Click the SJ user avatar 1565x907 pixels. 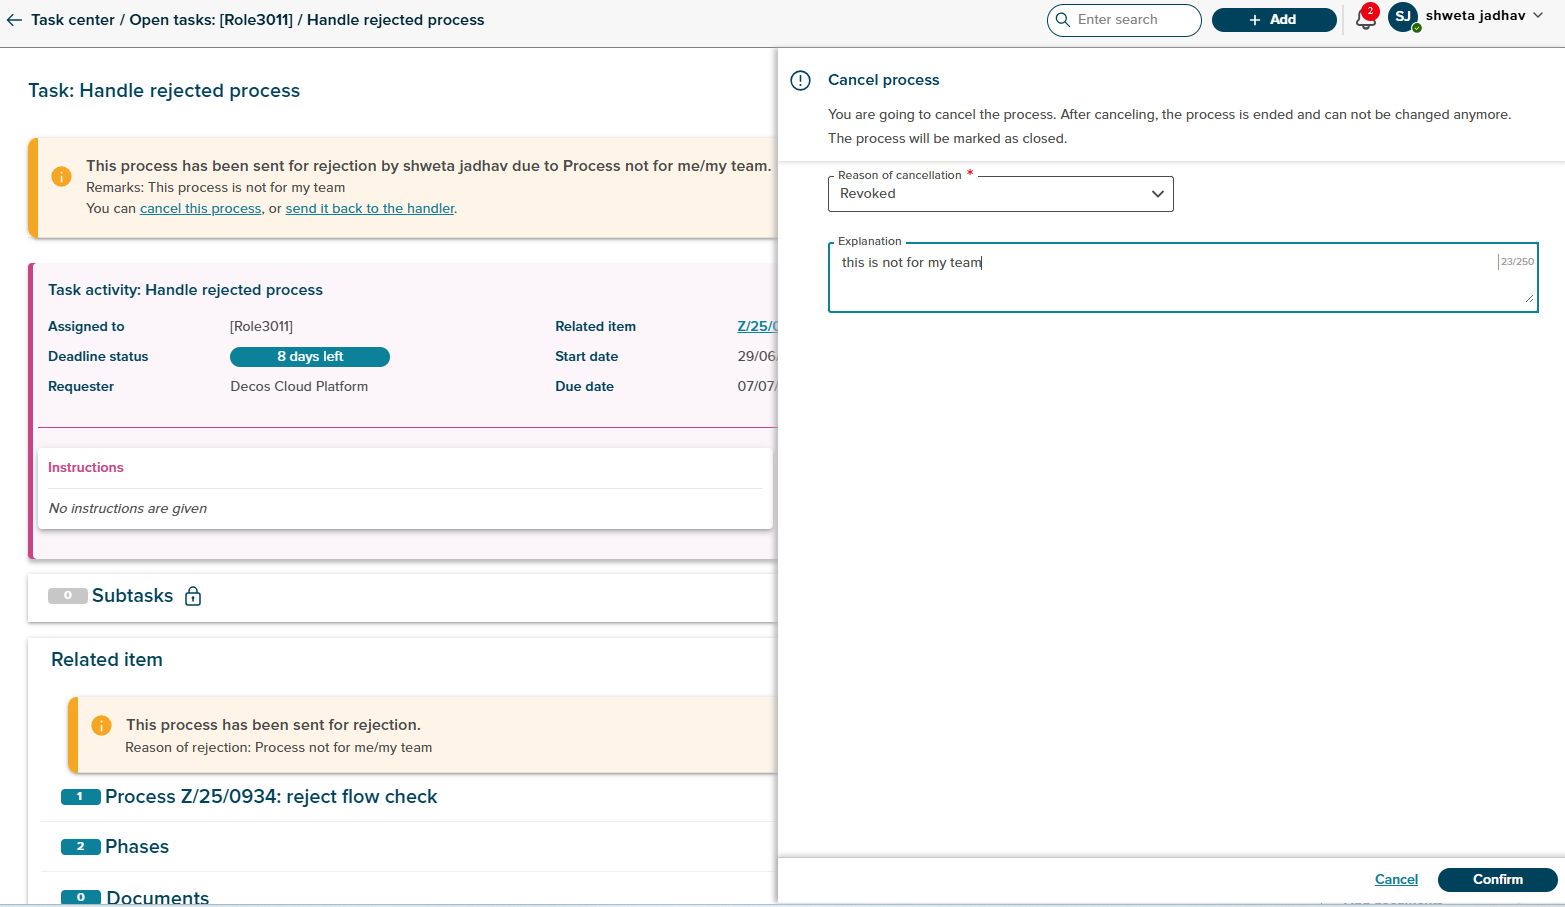1402,17
